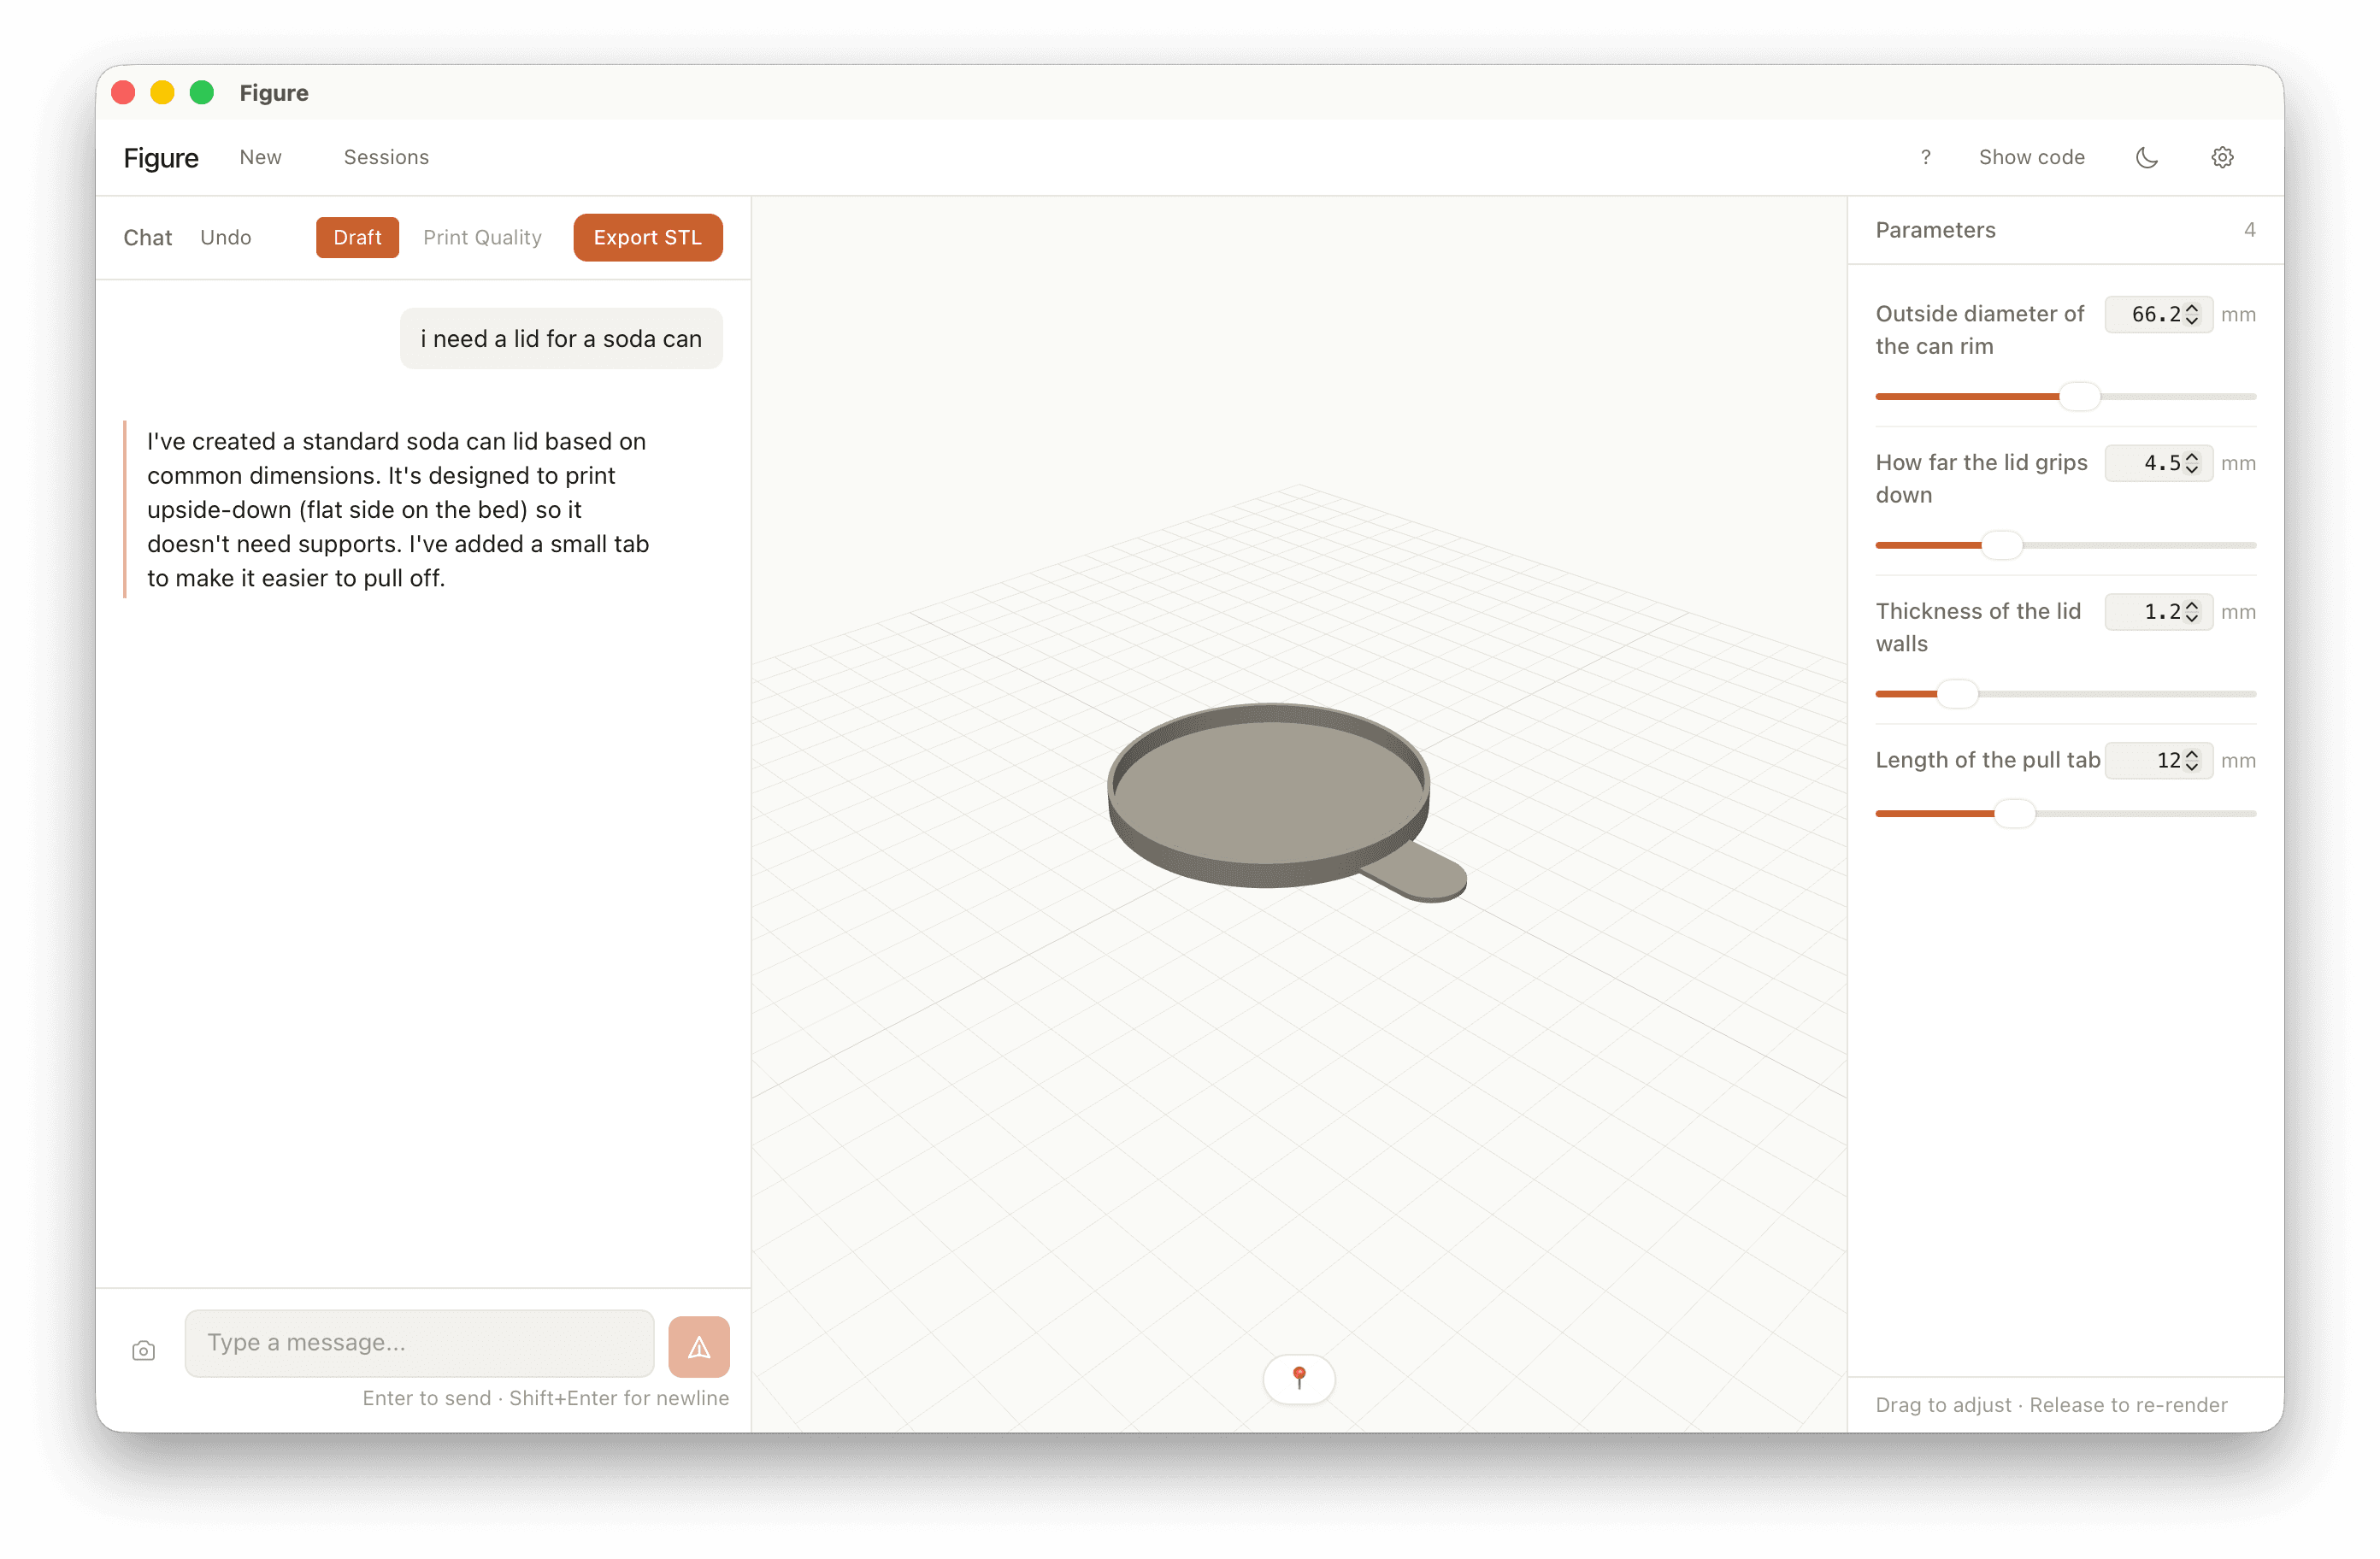The height and width of the screenshot is (1559, 2380).
Task: Click the 'Thickness of the lid walls' label
Action: (1978, 627)
